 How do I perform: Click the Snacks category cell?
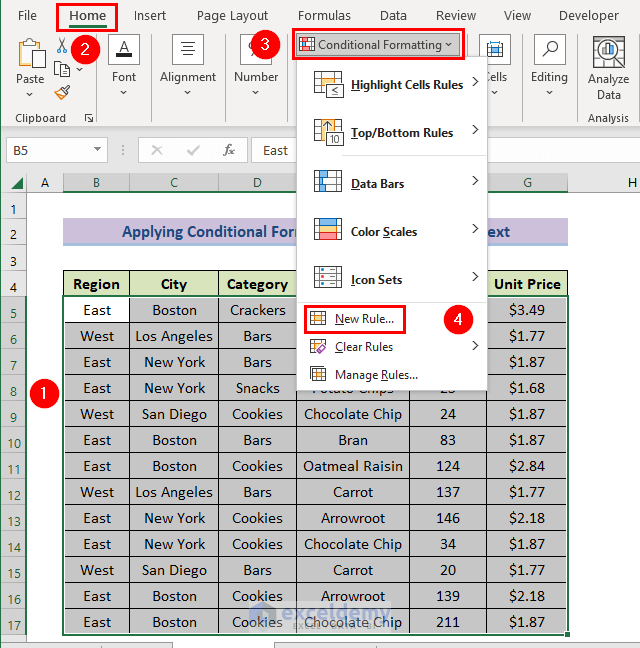pos(257,388)
